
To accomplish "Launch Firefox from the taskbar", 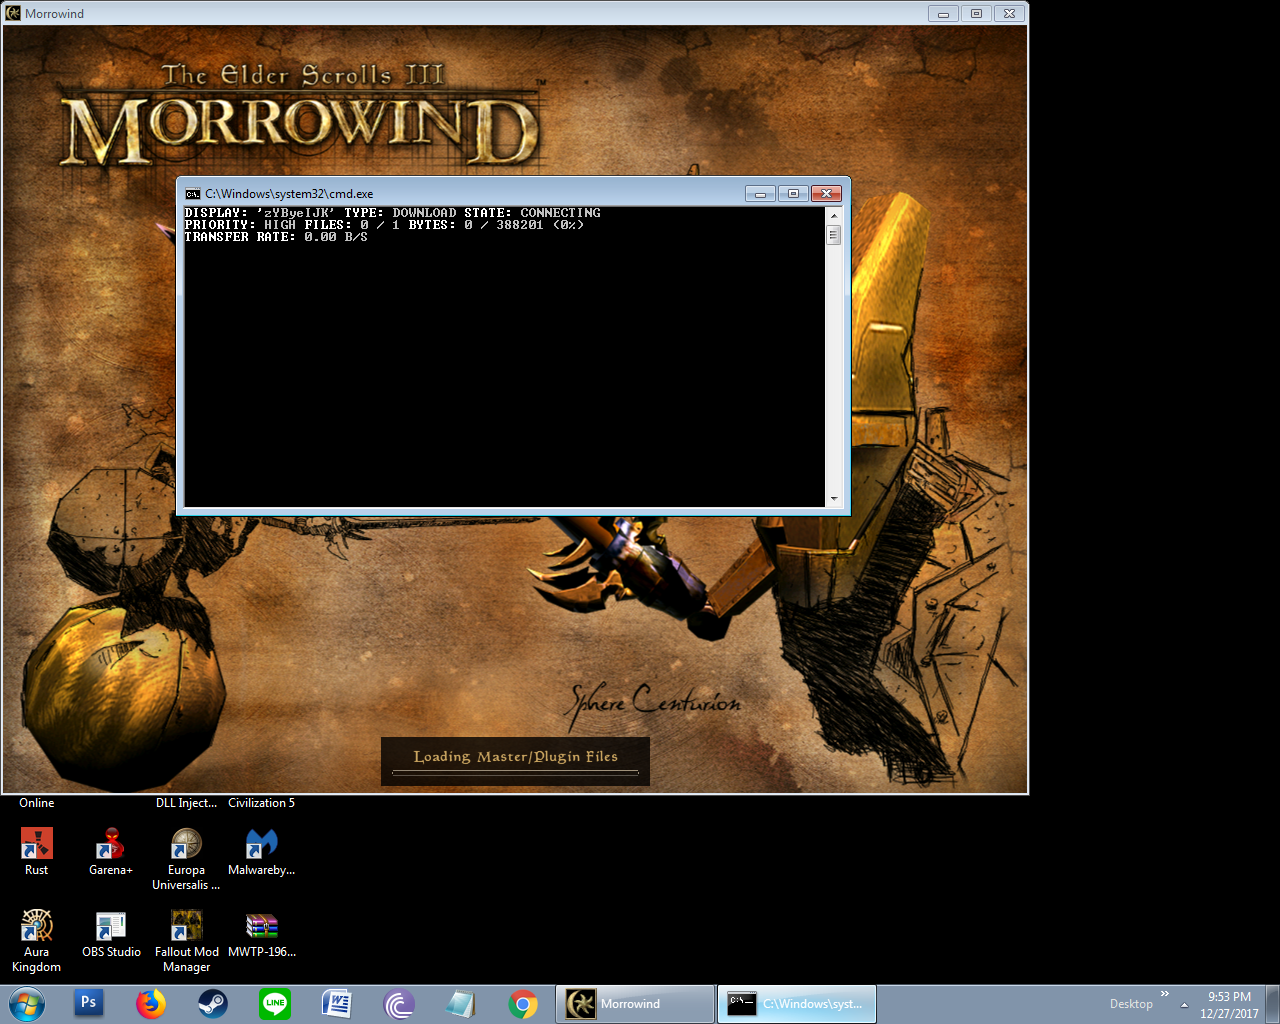I will (x=151, y=1003).
